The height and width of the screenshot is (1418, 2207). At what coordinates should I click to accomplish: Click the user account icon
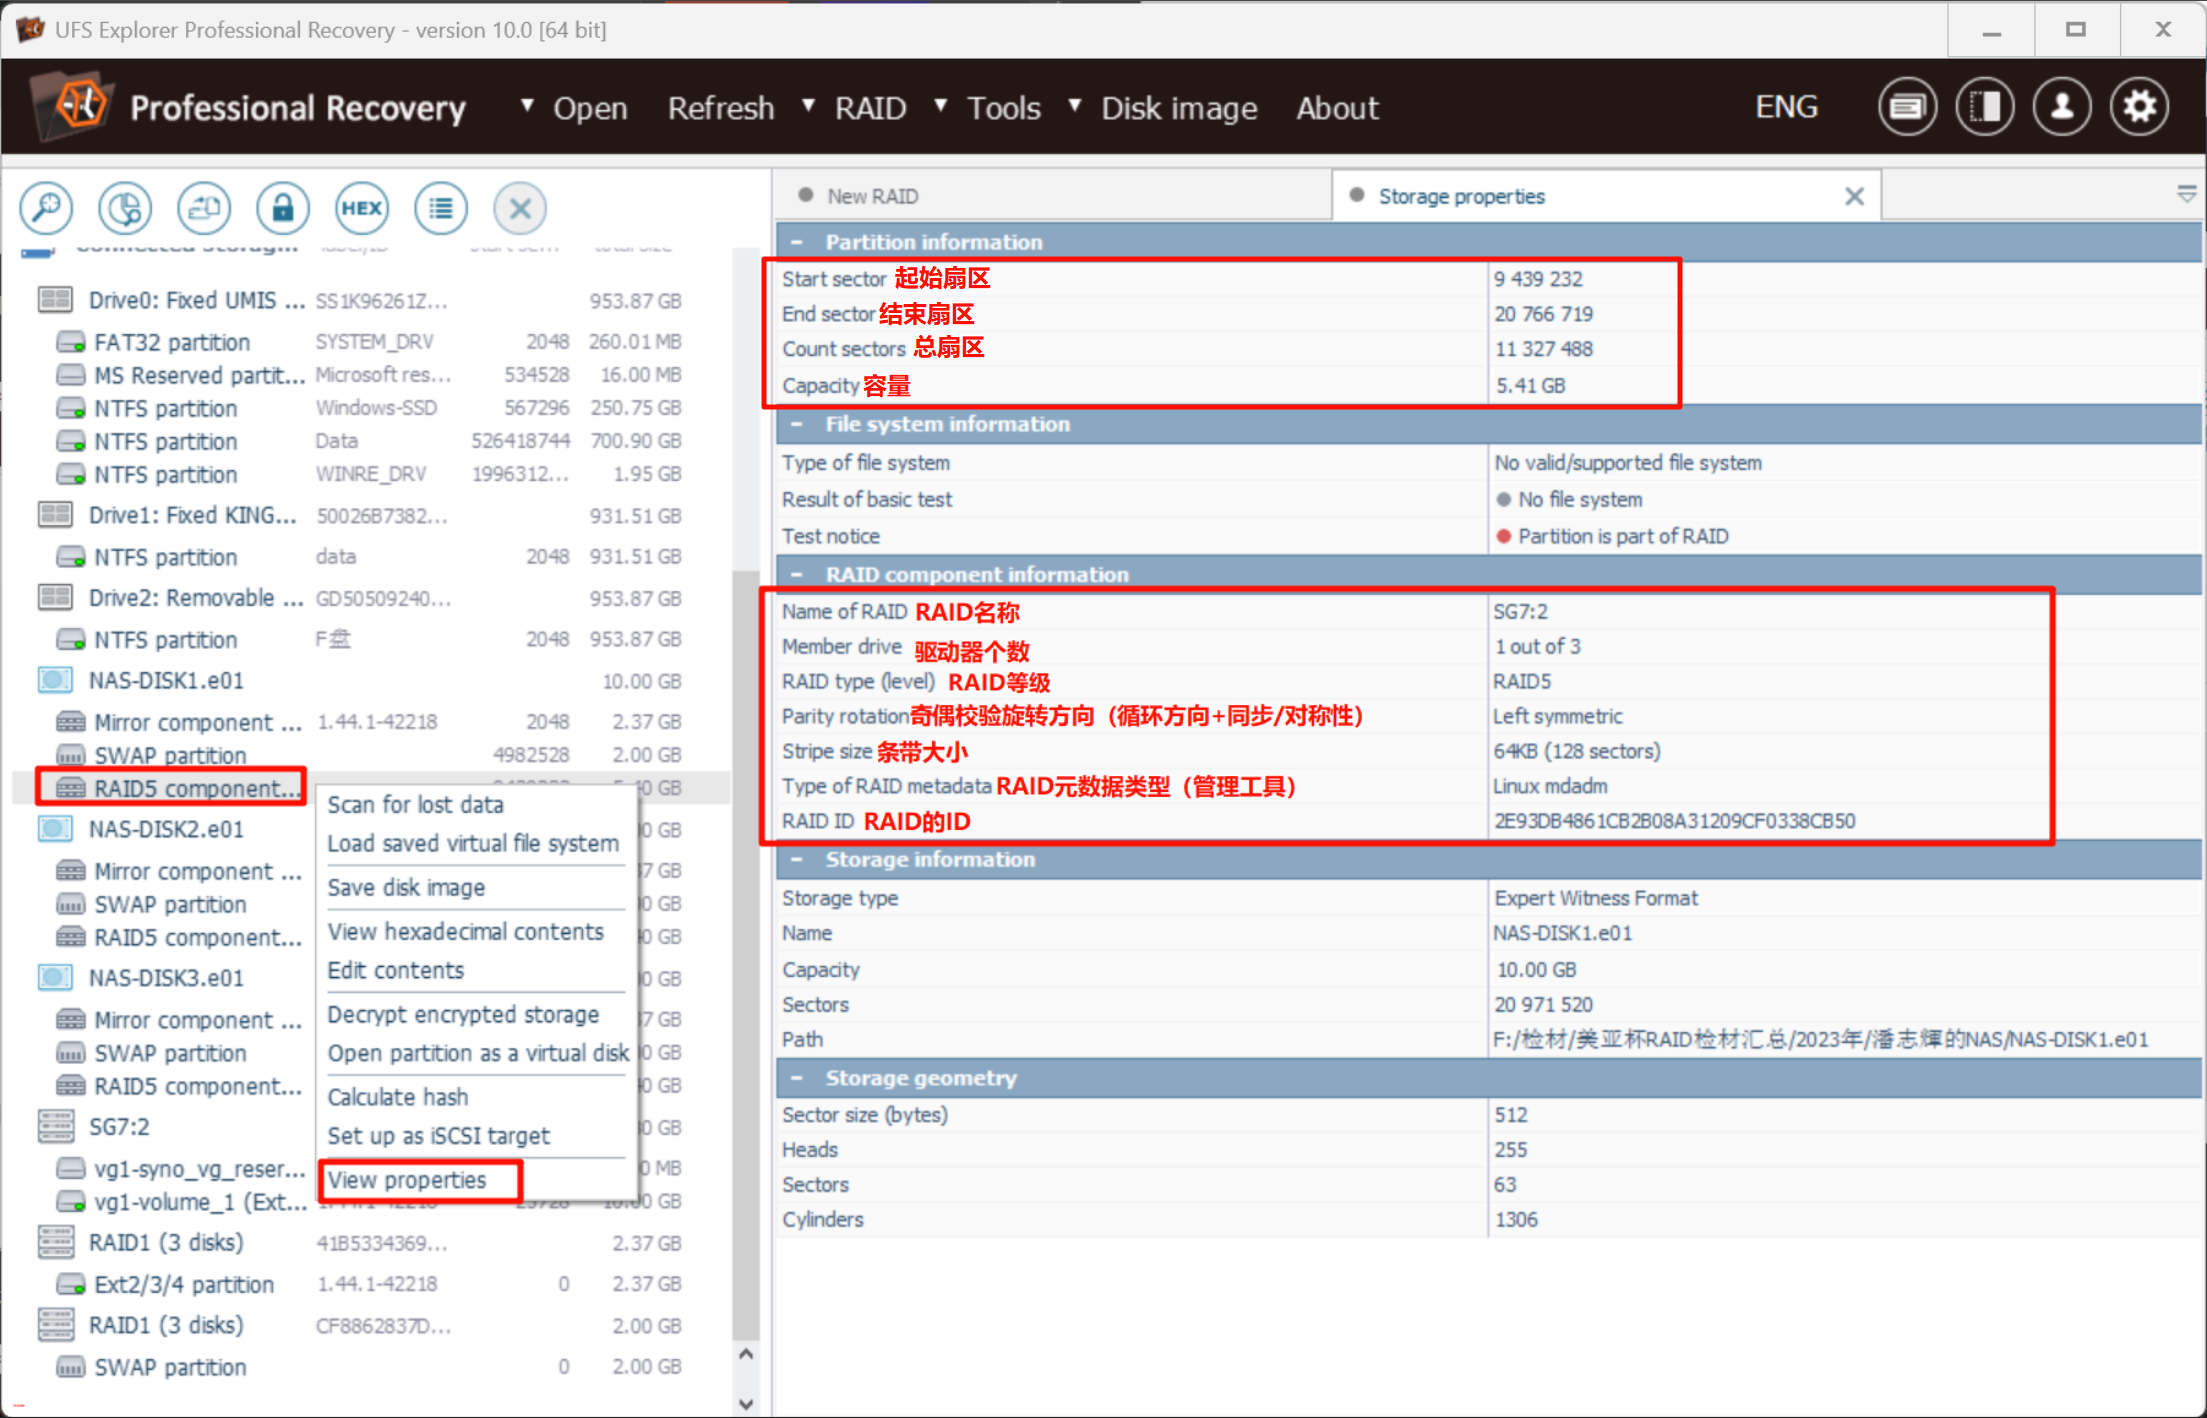tap(2062, 107)
